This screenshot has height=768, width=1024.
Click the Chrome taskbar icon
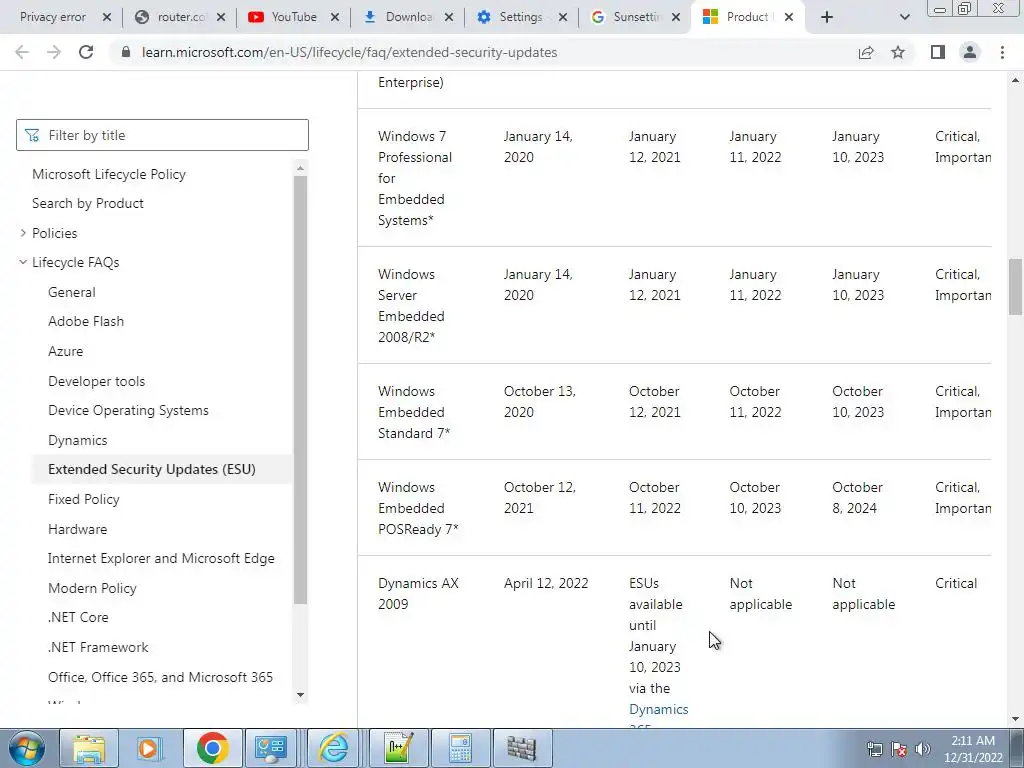(x=212, y=748)
